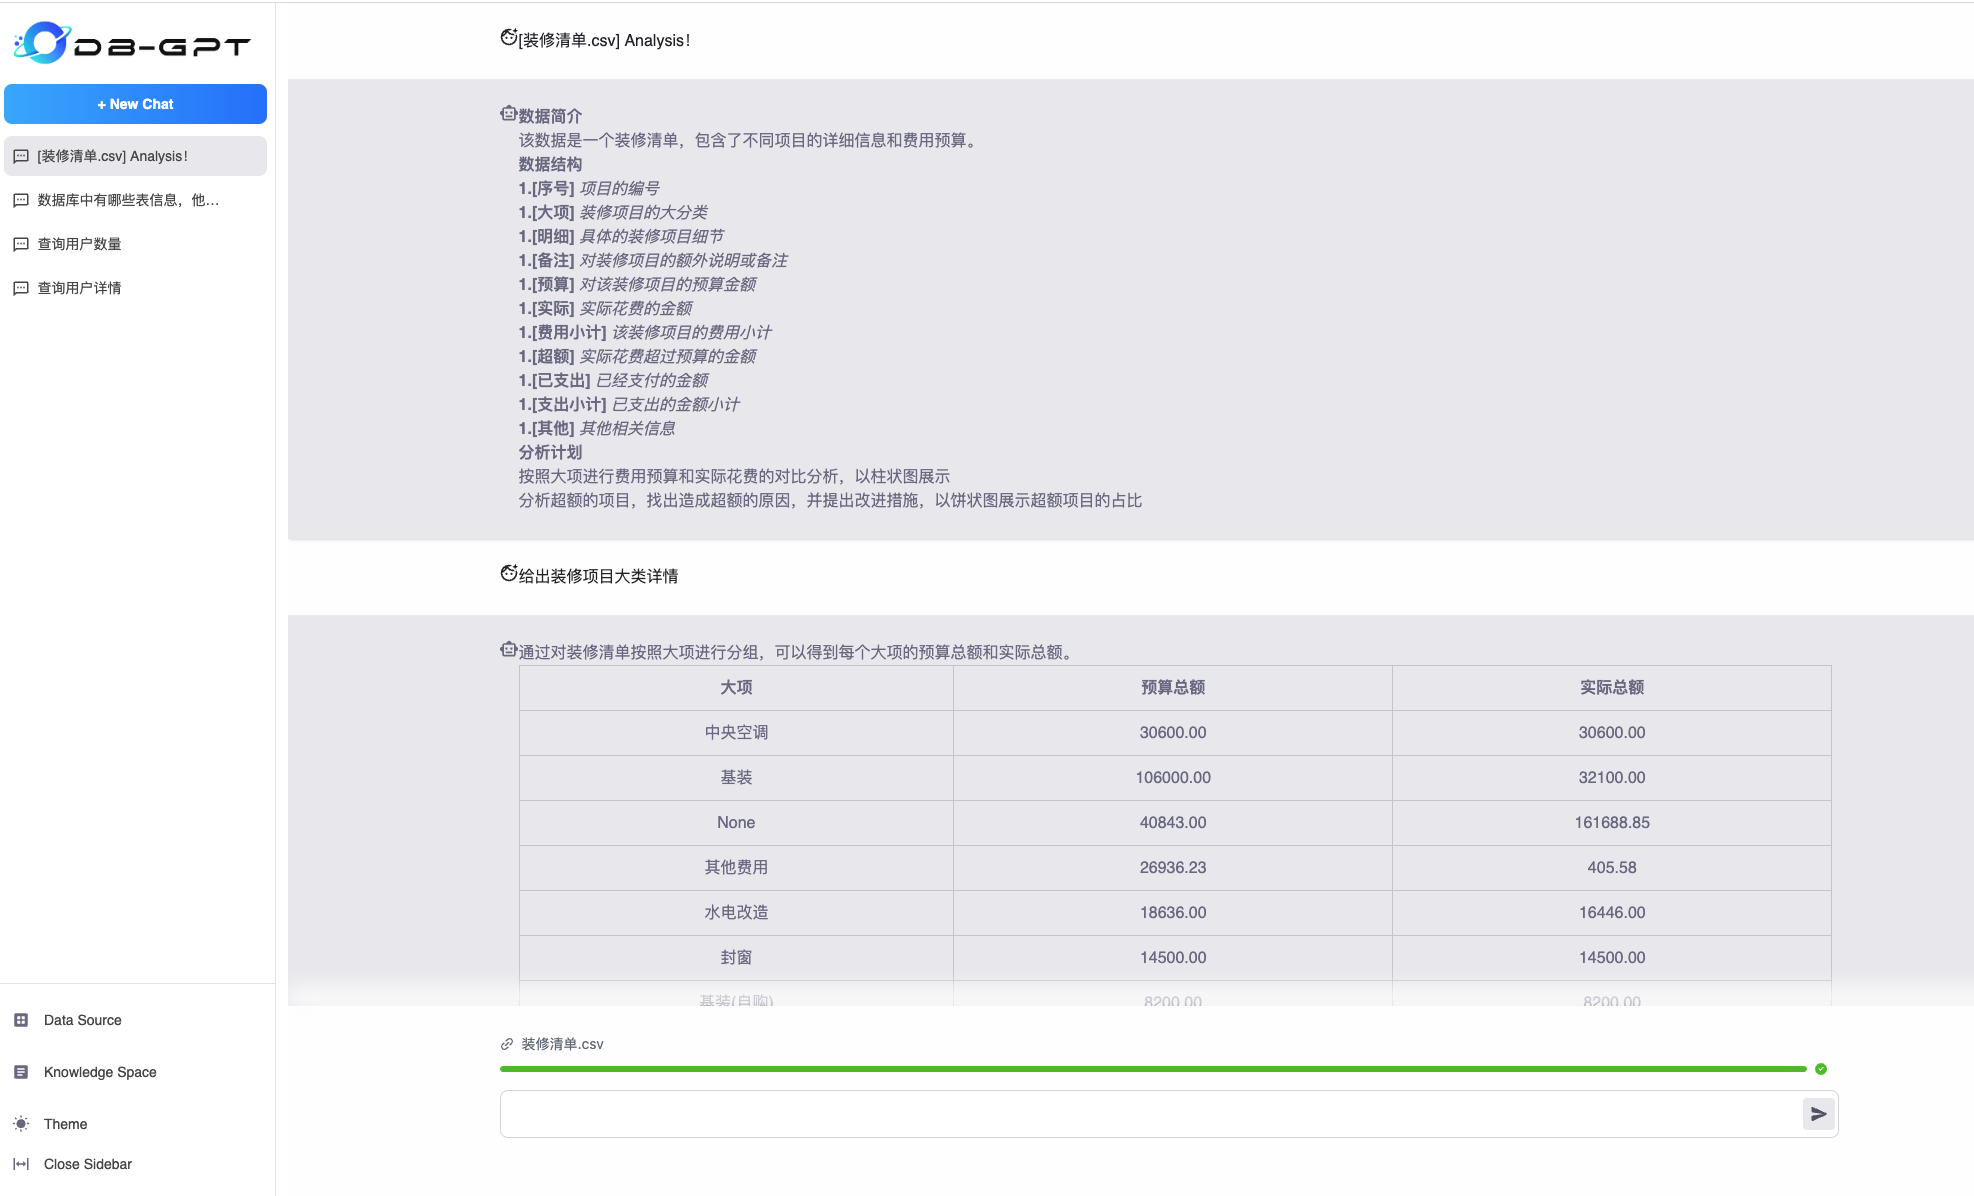This screenshot has width=1974, height=1196.
Task: Click the green checkmark on the upload bar
Action: (x=1820, y=1068)
